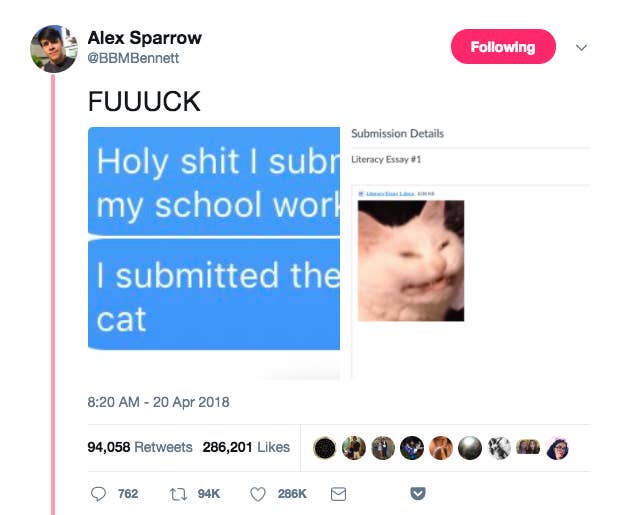Open the first liker's dark circular avatar
624x515 pixels.
click(324, 448)
